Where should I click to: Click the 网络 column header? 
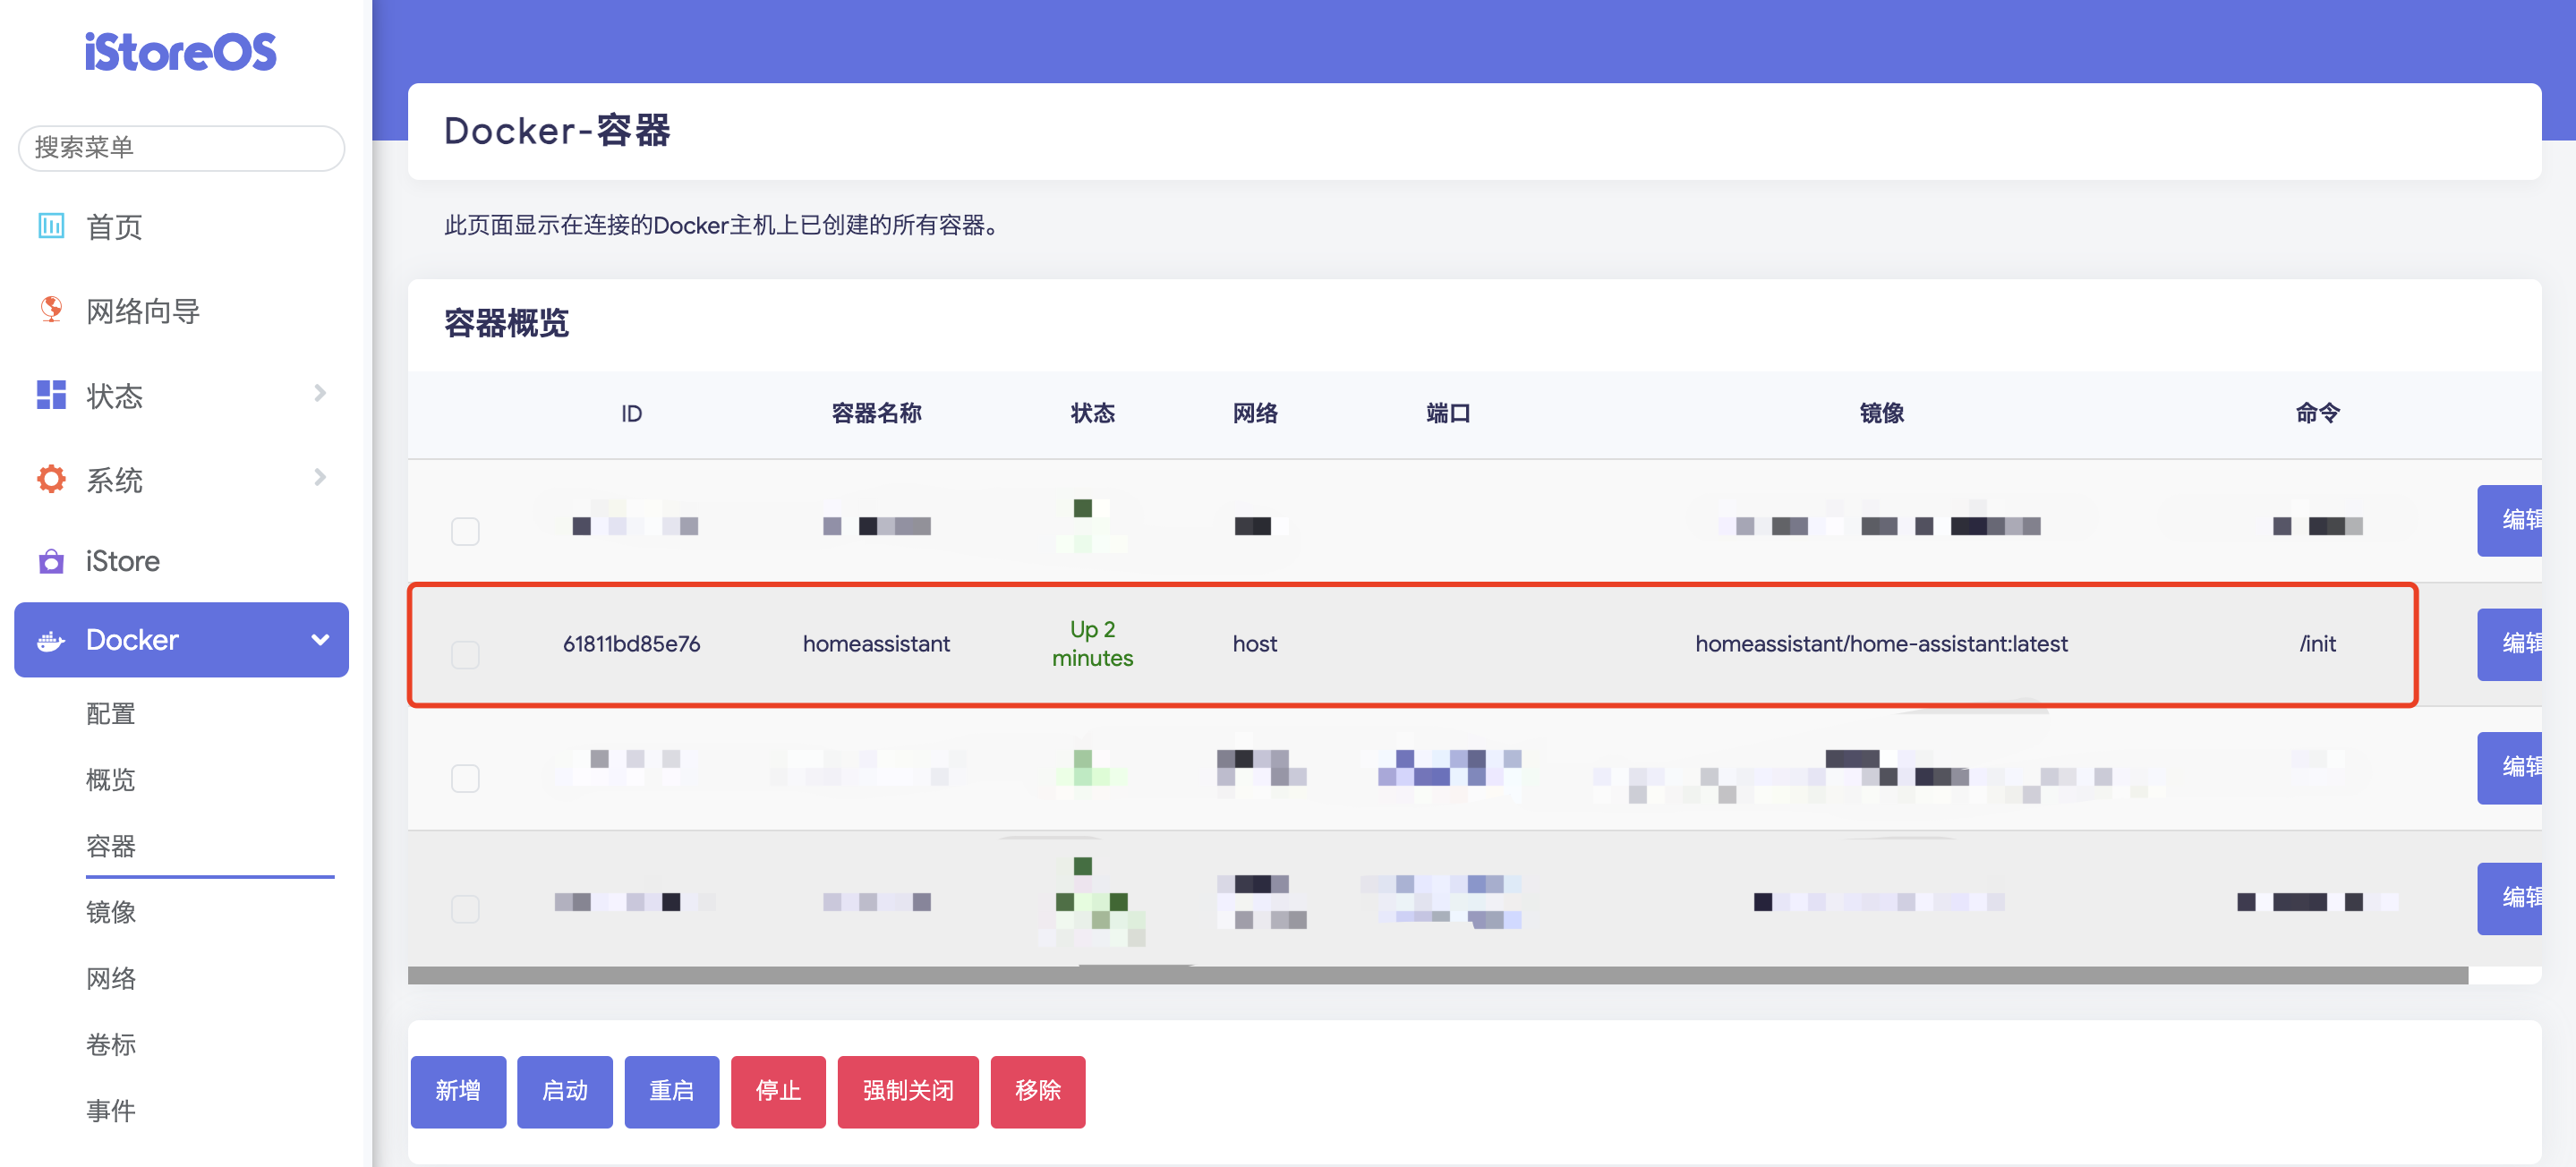[x=1254, y=414]
